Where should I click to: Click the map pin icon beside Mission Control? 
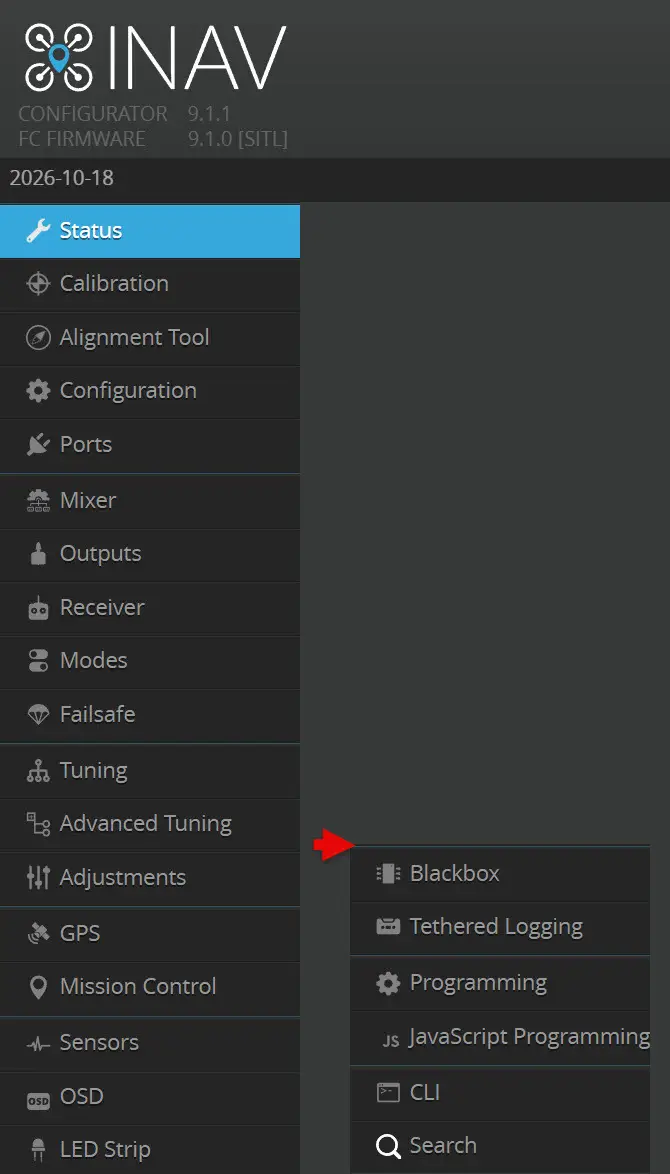pos(37,987)
